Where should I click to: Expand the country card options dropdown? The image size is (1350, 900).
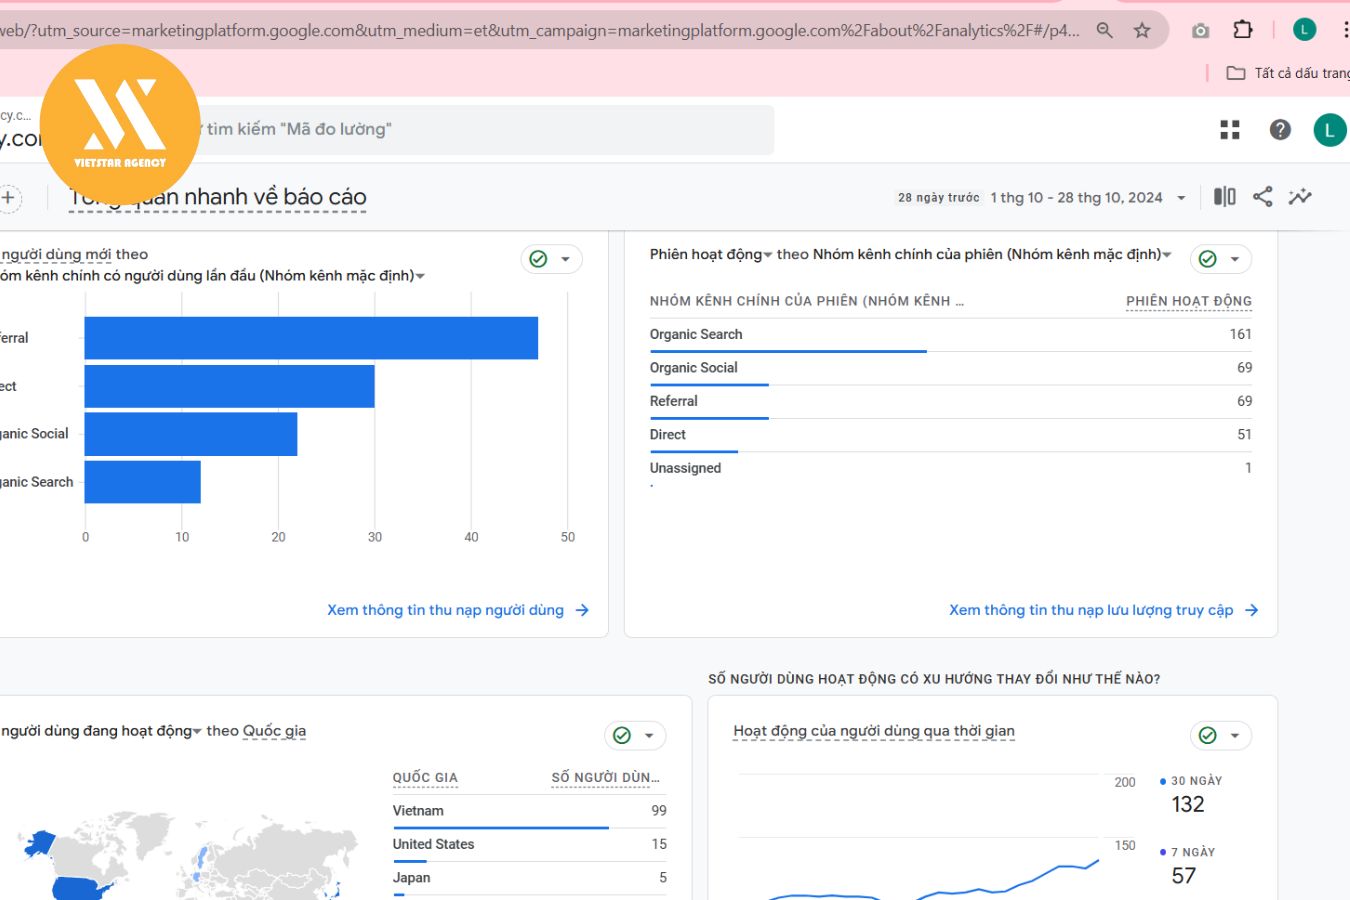(649, 736)
